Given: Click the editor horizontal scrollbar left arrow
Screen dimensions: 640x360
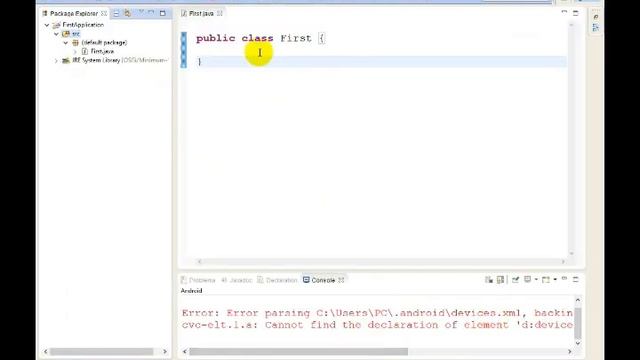Looking at the screenshot, I should click(x=200, y=262).
